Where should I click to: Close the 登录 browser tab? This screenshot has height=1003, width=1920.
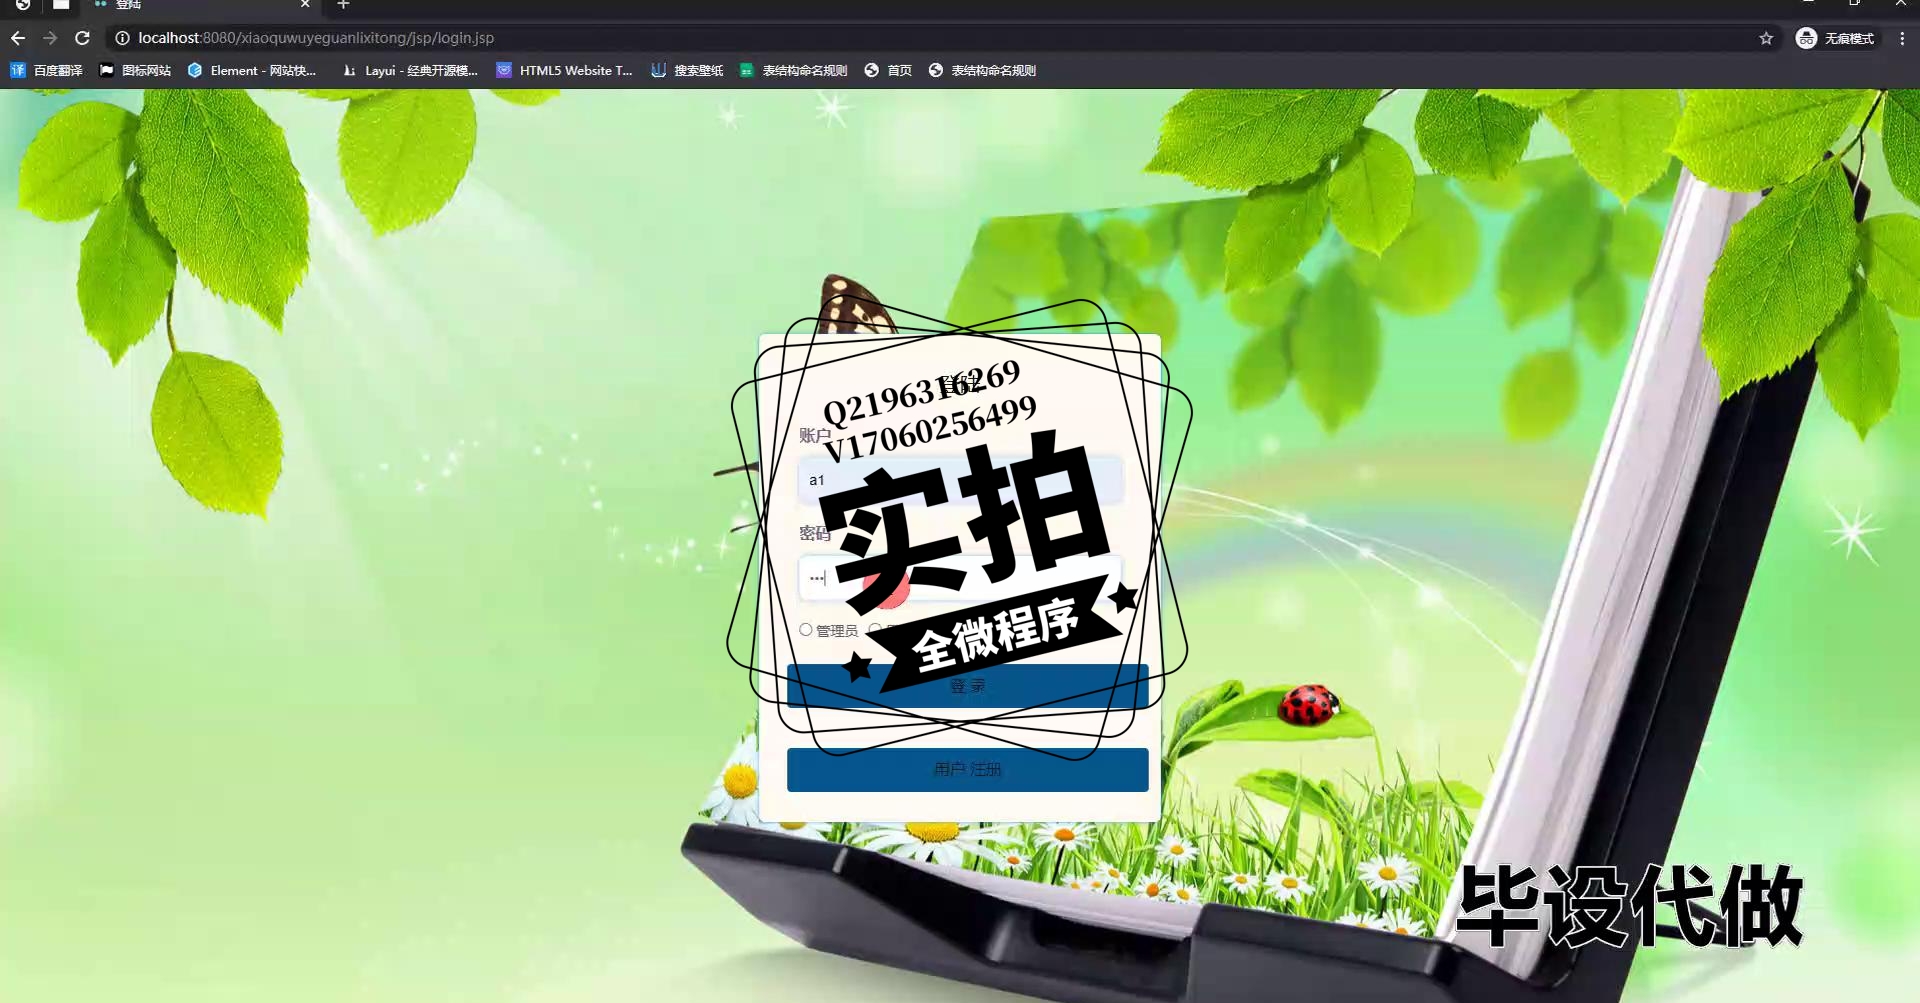coord(305,5)
